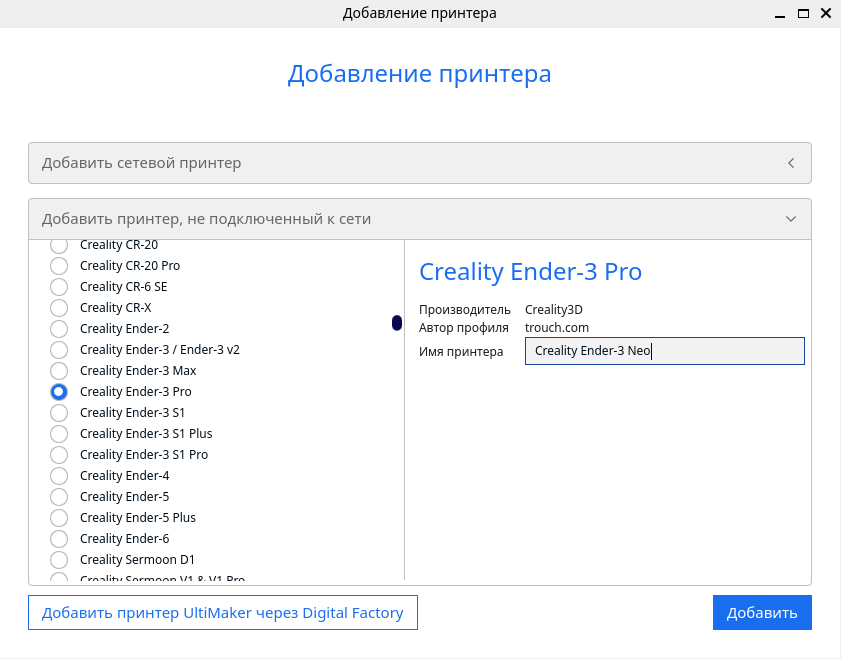Choose Creality Ender-3 S1 radio button
Screen dimensions: 841x659
(x=59, y=413)
